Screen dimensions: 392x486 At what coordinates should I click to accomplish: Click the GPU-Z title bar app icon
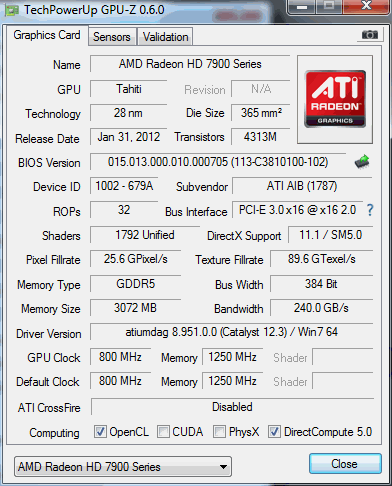click(11, 10)
